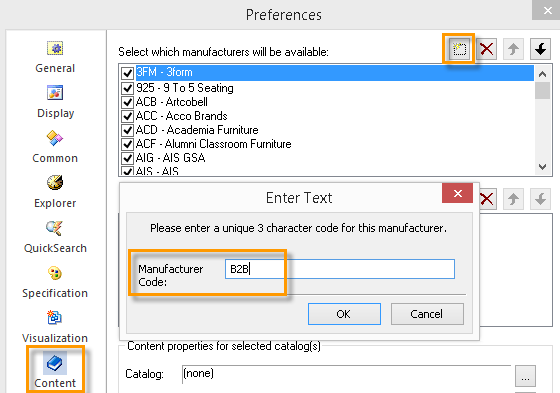
Task: Open the Common preferences section
Action: pos(55,147)
